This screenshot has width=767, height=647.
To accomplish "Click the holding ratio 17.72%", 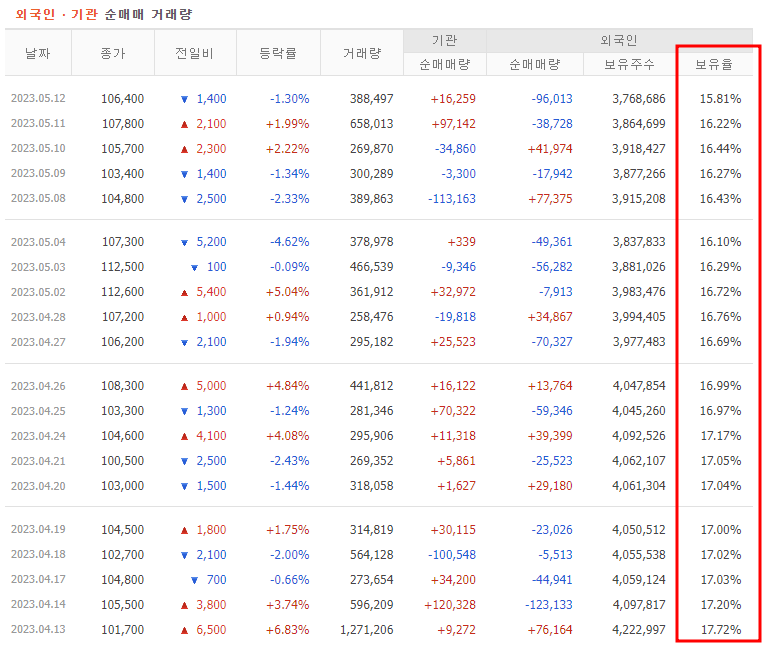I will 721,629.
